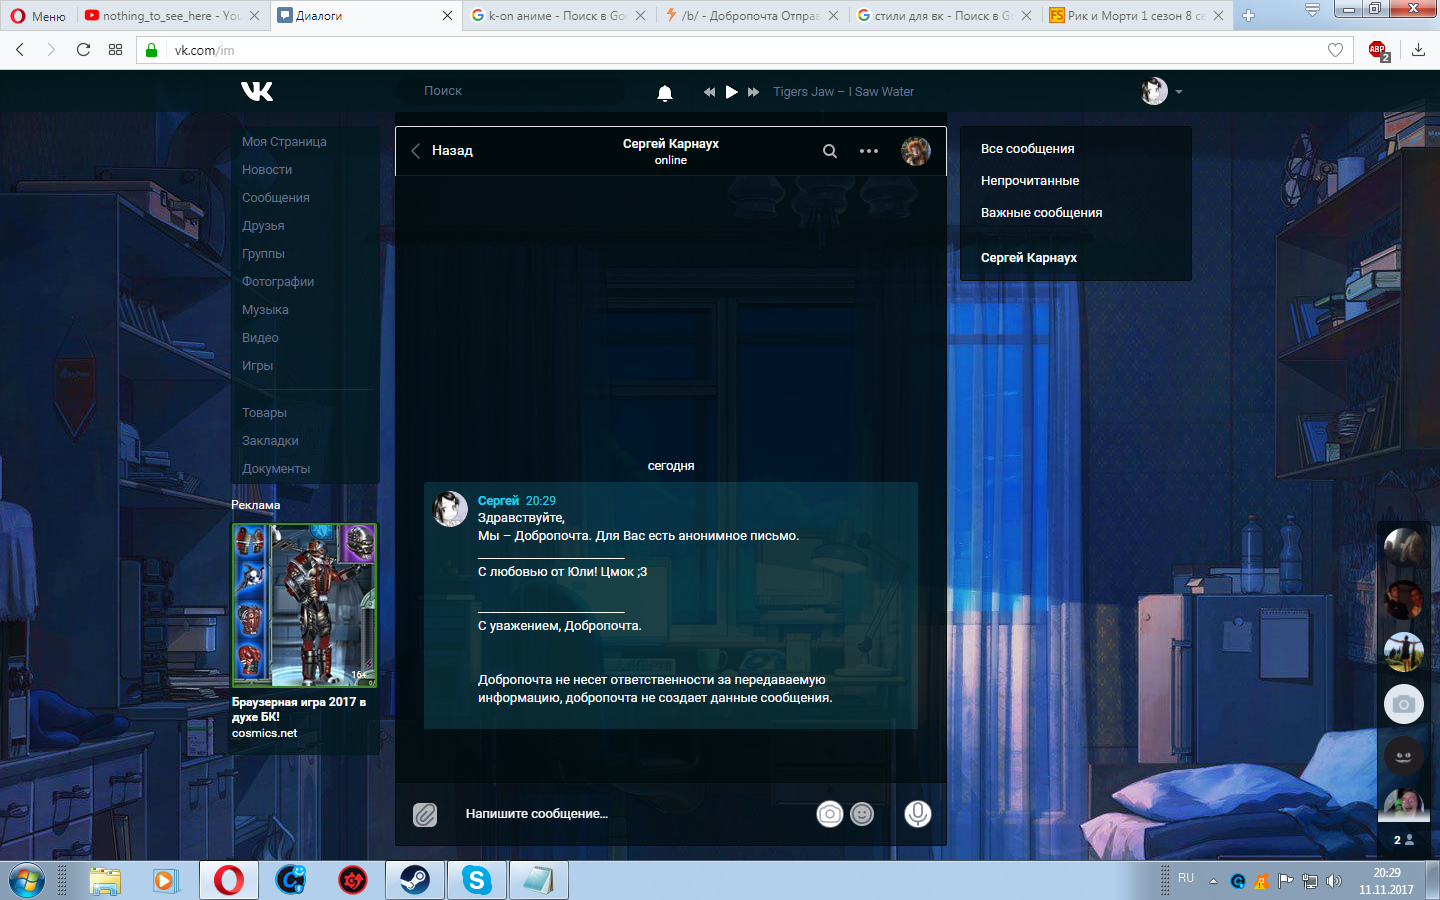Open a new browser tab

point(1248,16)
